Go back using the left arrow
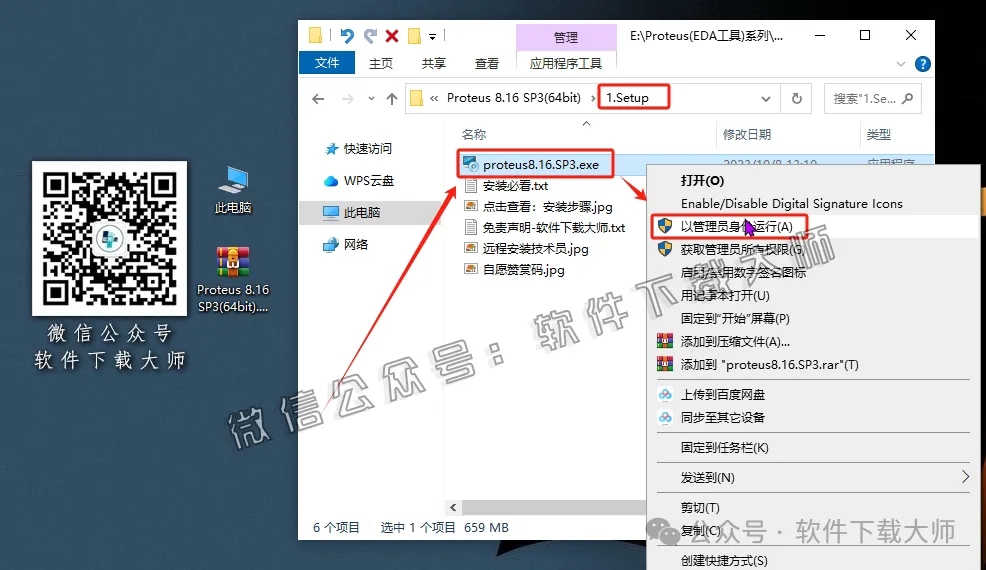Image resolution: width=986 pixels, height=570 pixels. point(318,99)
